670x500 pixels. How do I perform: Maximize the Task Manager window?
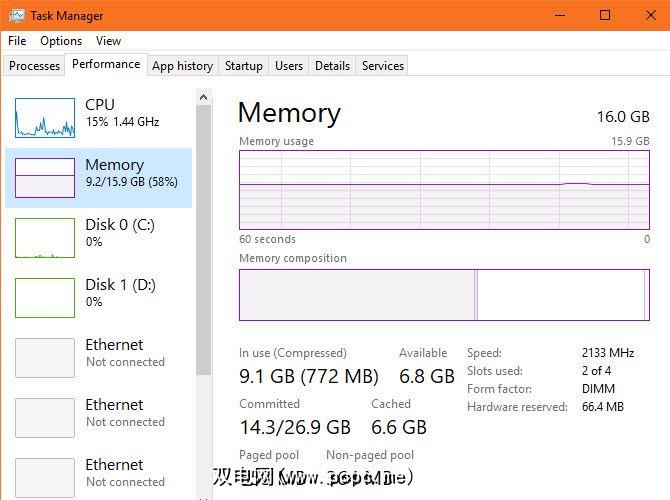605,15
